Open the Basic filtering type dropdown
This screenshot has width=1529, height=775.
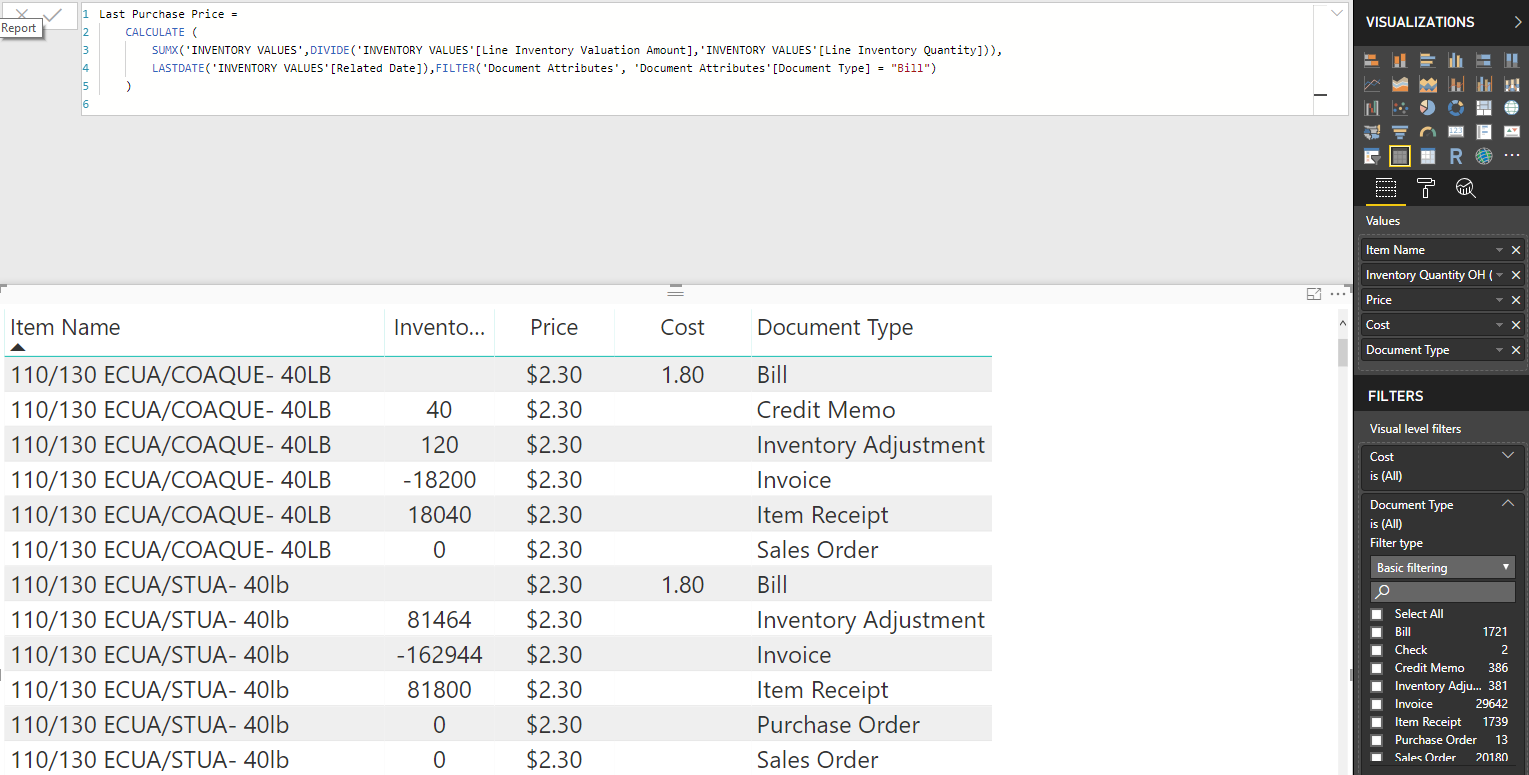coord(1442,567)
